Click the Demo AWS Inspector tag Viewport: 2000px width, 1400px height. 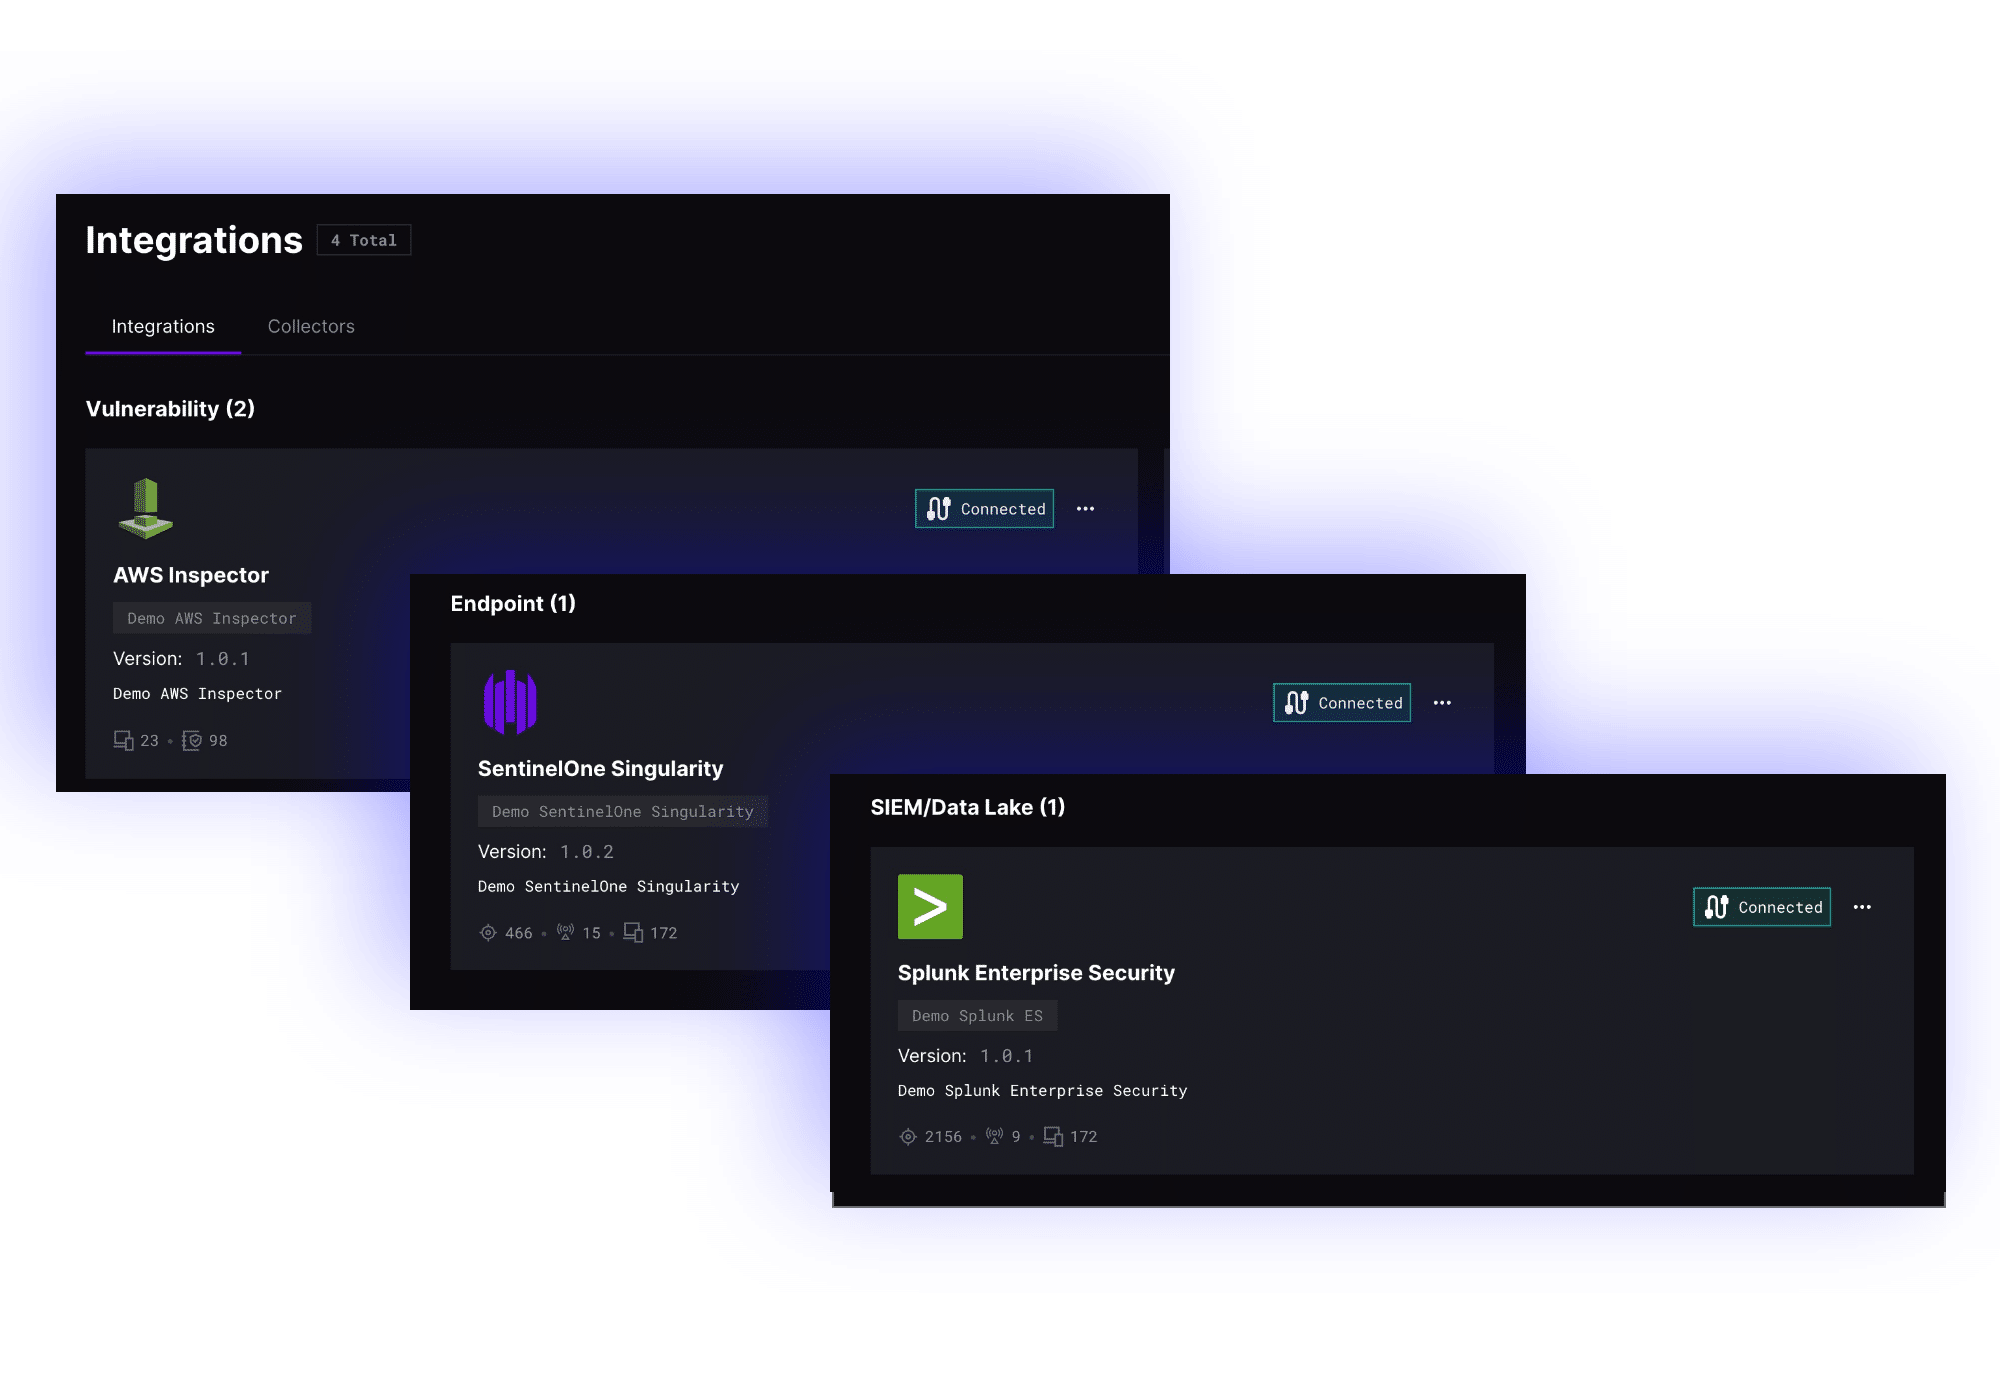(212, 618)
